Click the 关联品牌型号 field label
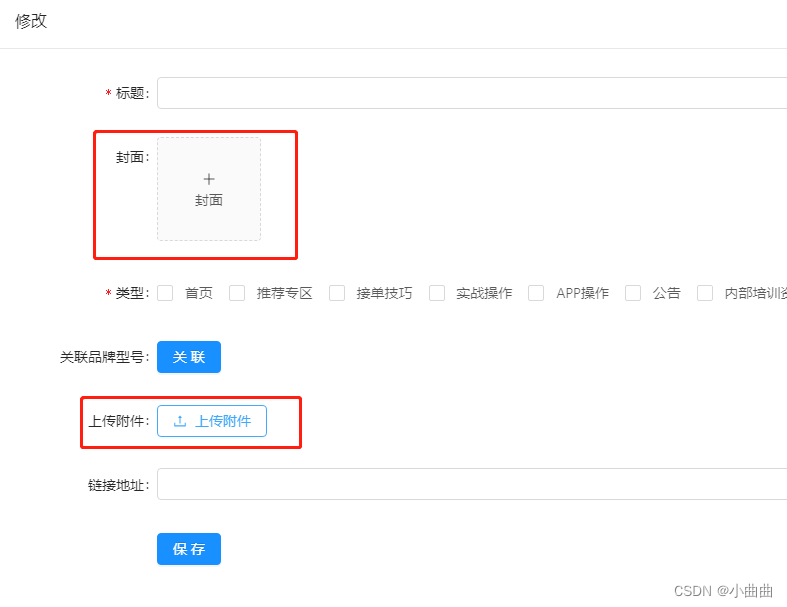Image resolution: width=787 pixels, height=607 pixels. click(x=104, y=357)
